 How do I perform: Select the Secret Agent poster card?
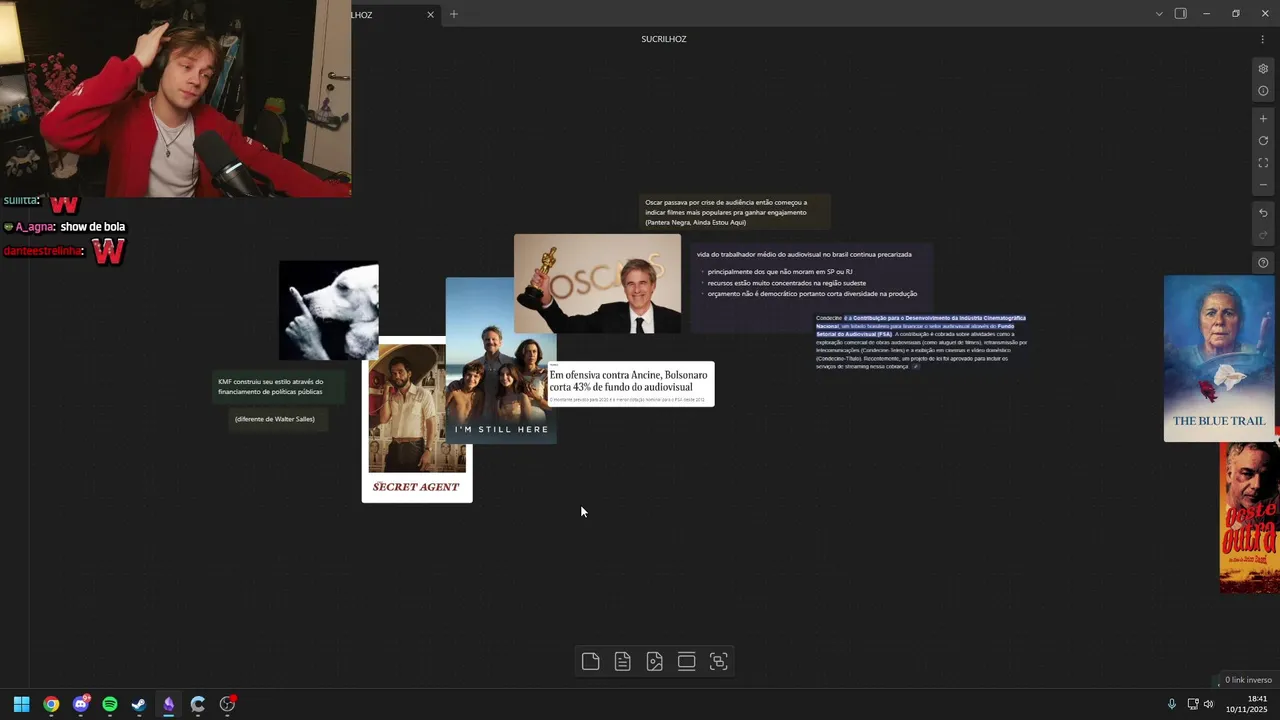click(x=417, y=420)
